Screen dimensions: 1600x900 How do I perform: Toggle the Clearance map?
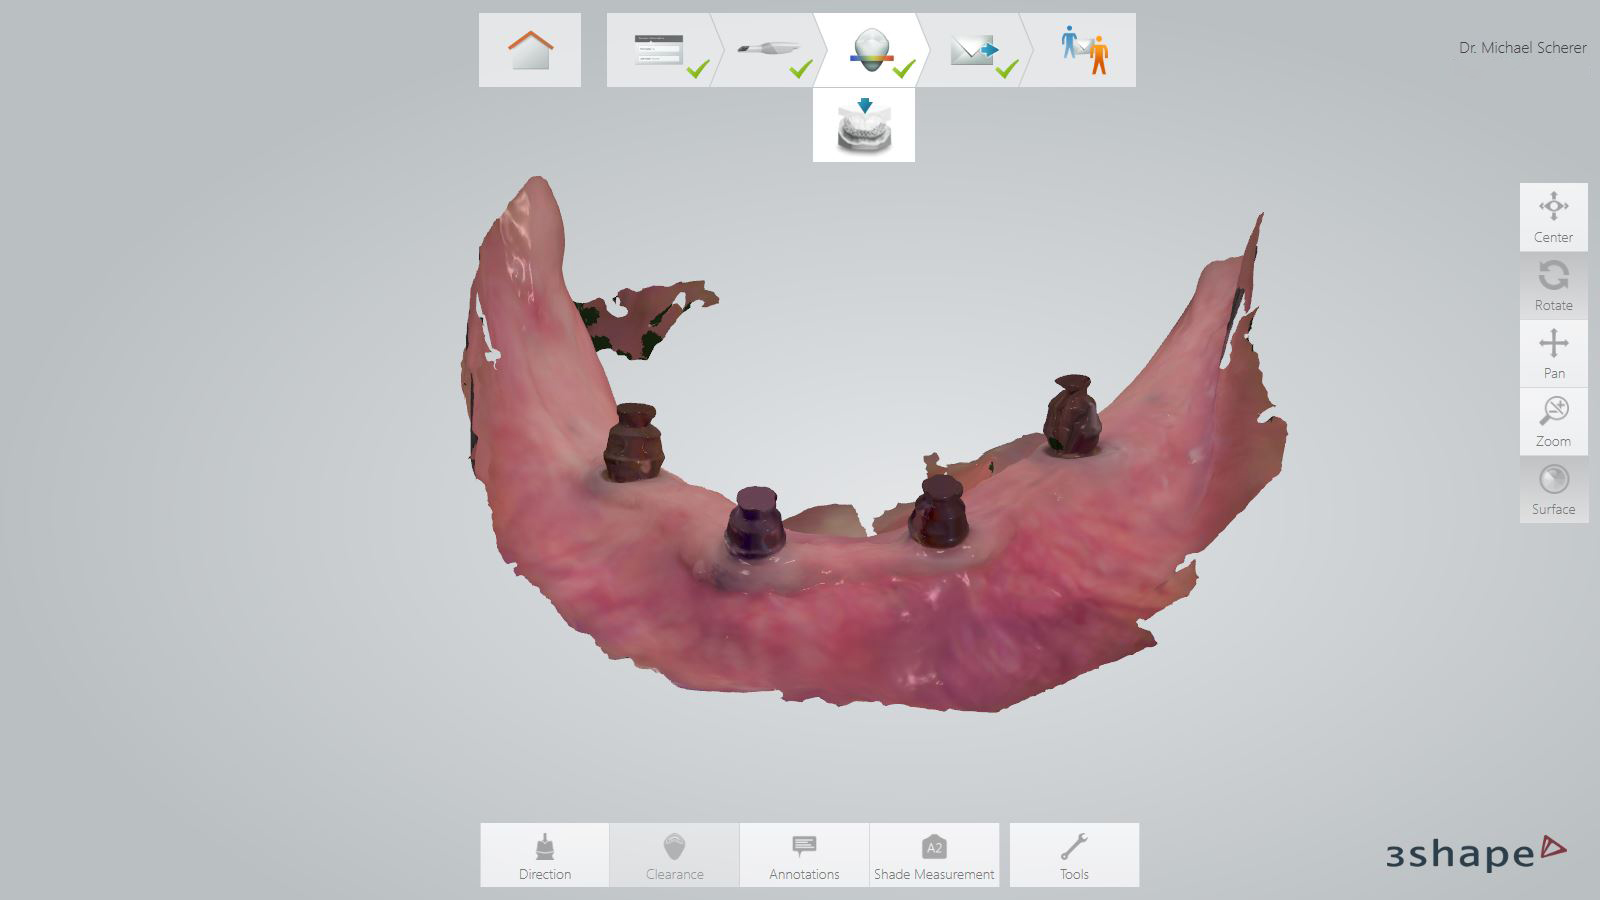tap(674, 855)
